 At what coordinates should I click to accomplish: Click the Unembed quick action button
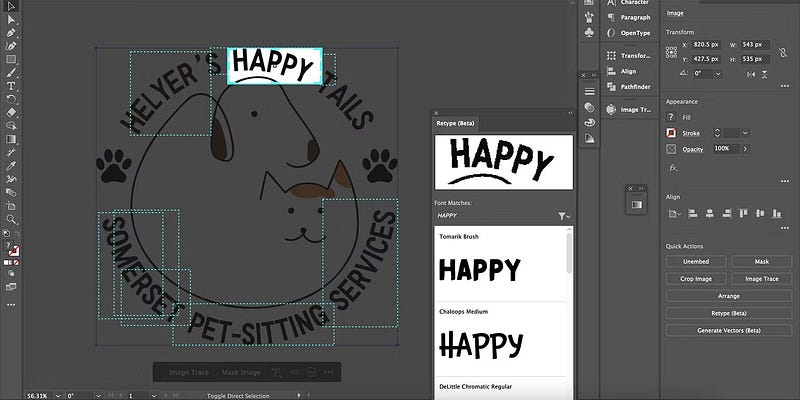(x=697, y=261)
